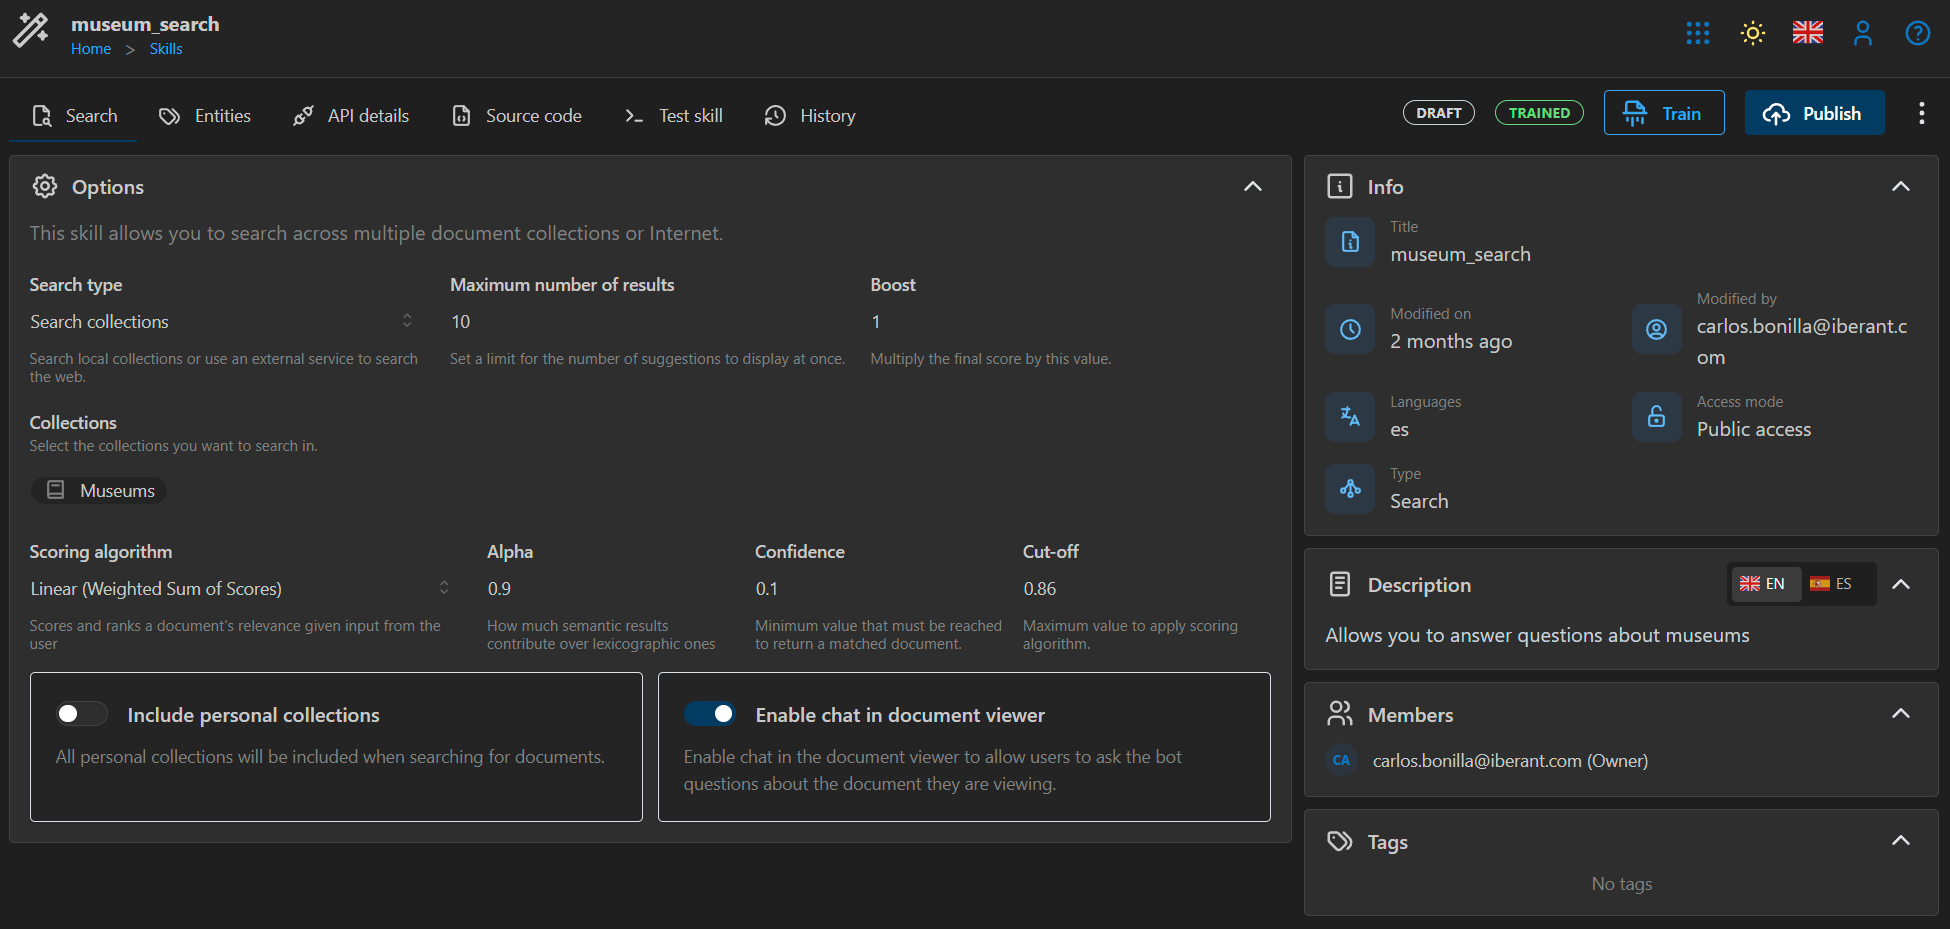
Task: Open the help question mark icon
Action: (x=1918, y=33)
